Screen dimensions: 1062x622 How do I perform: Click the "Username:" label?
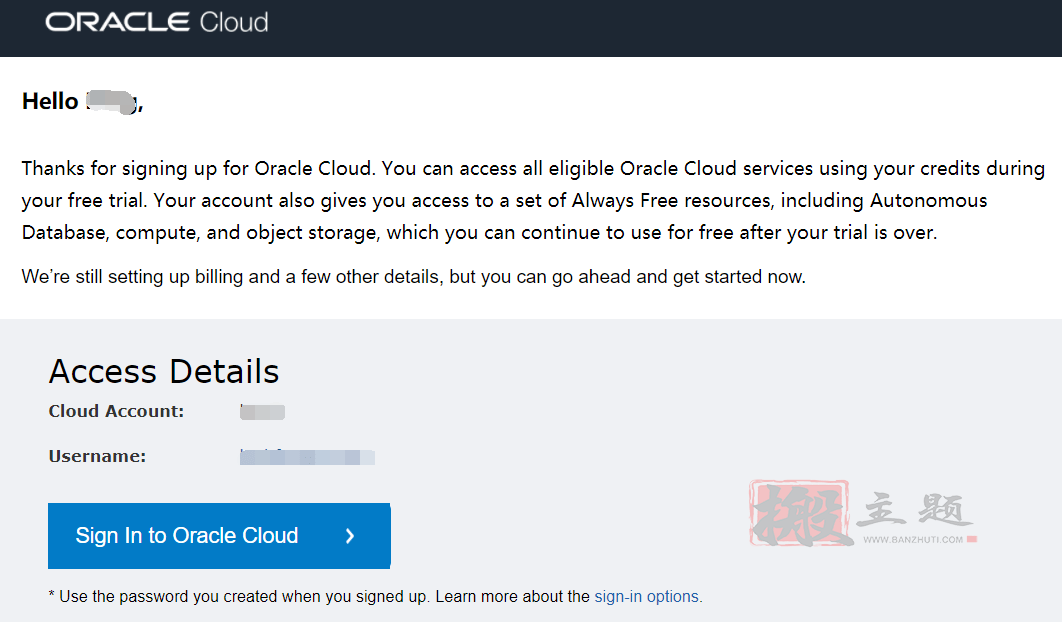(98, 457)
